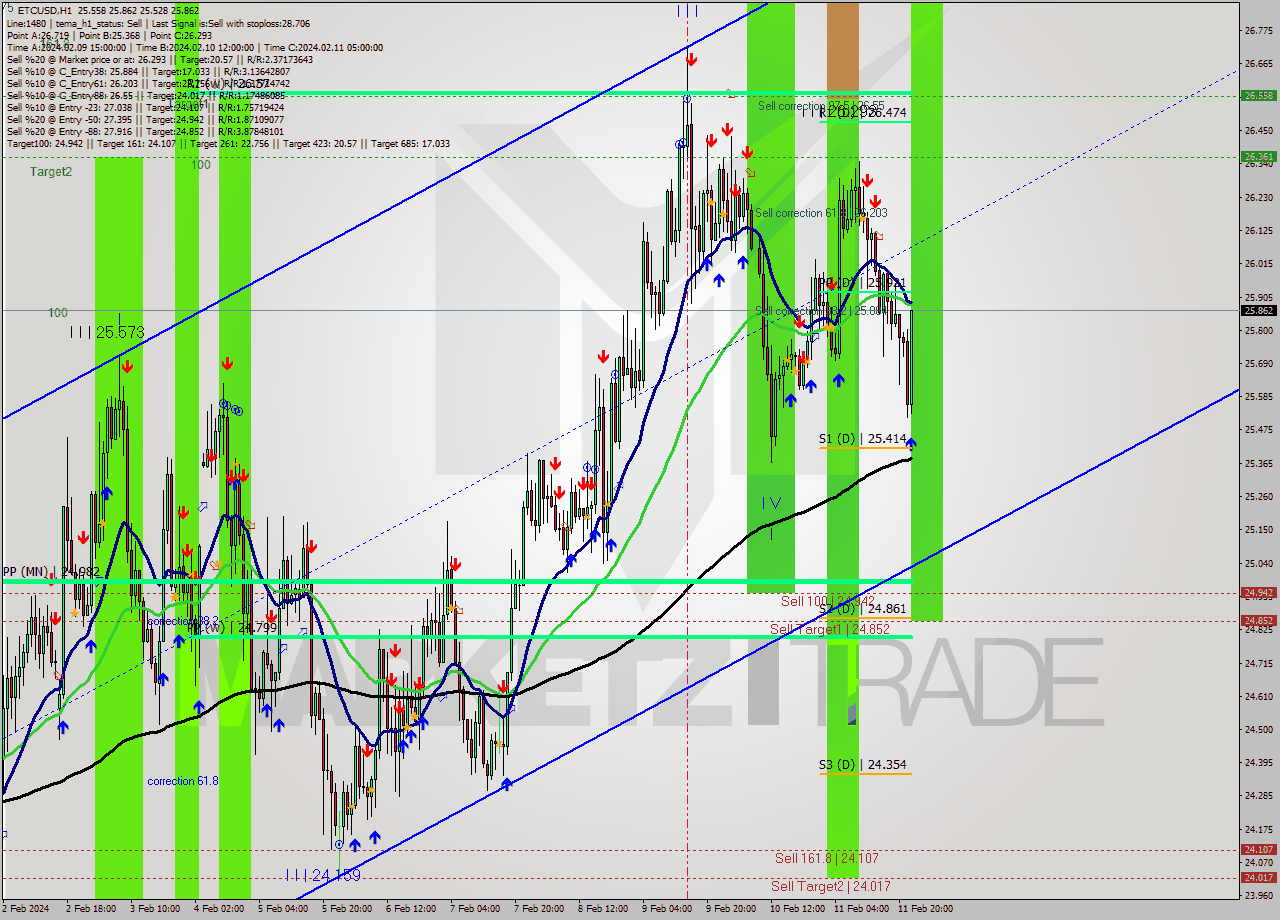The height and width of the screenshot is (920, 1280).
Task: Click the 5 Feb 04:00 time axis label
Action: [282, 909]
